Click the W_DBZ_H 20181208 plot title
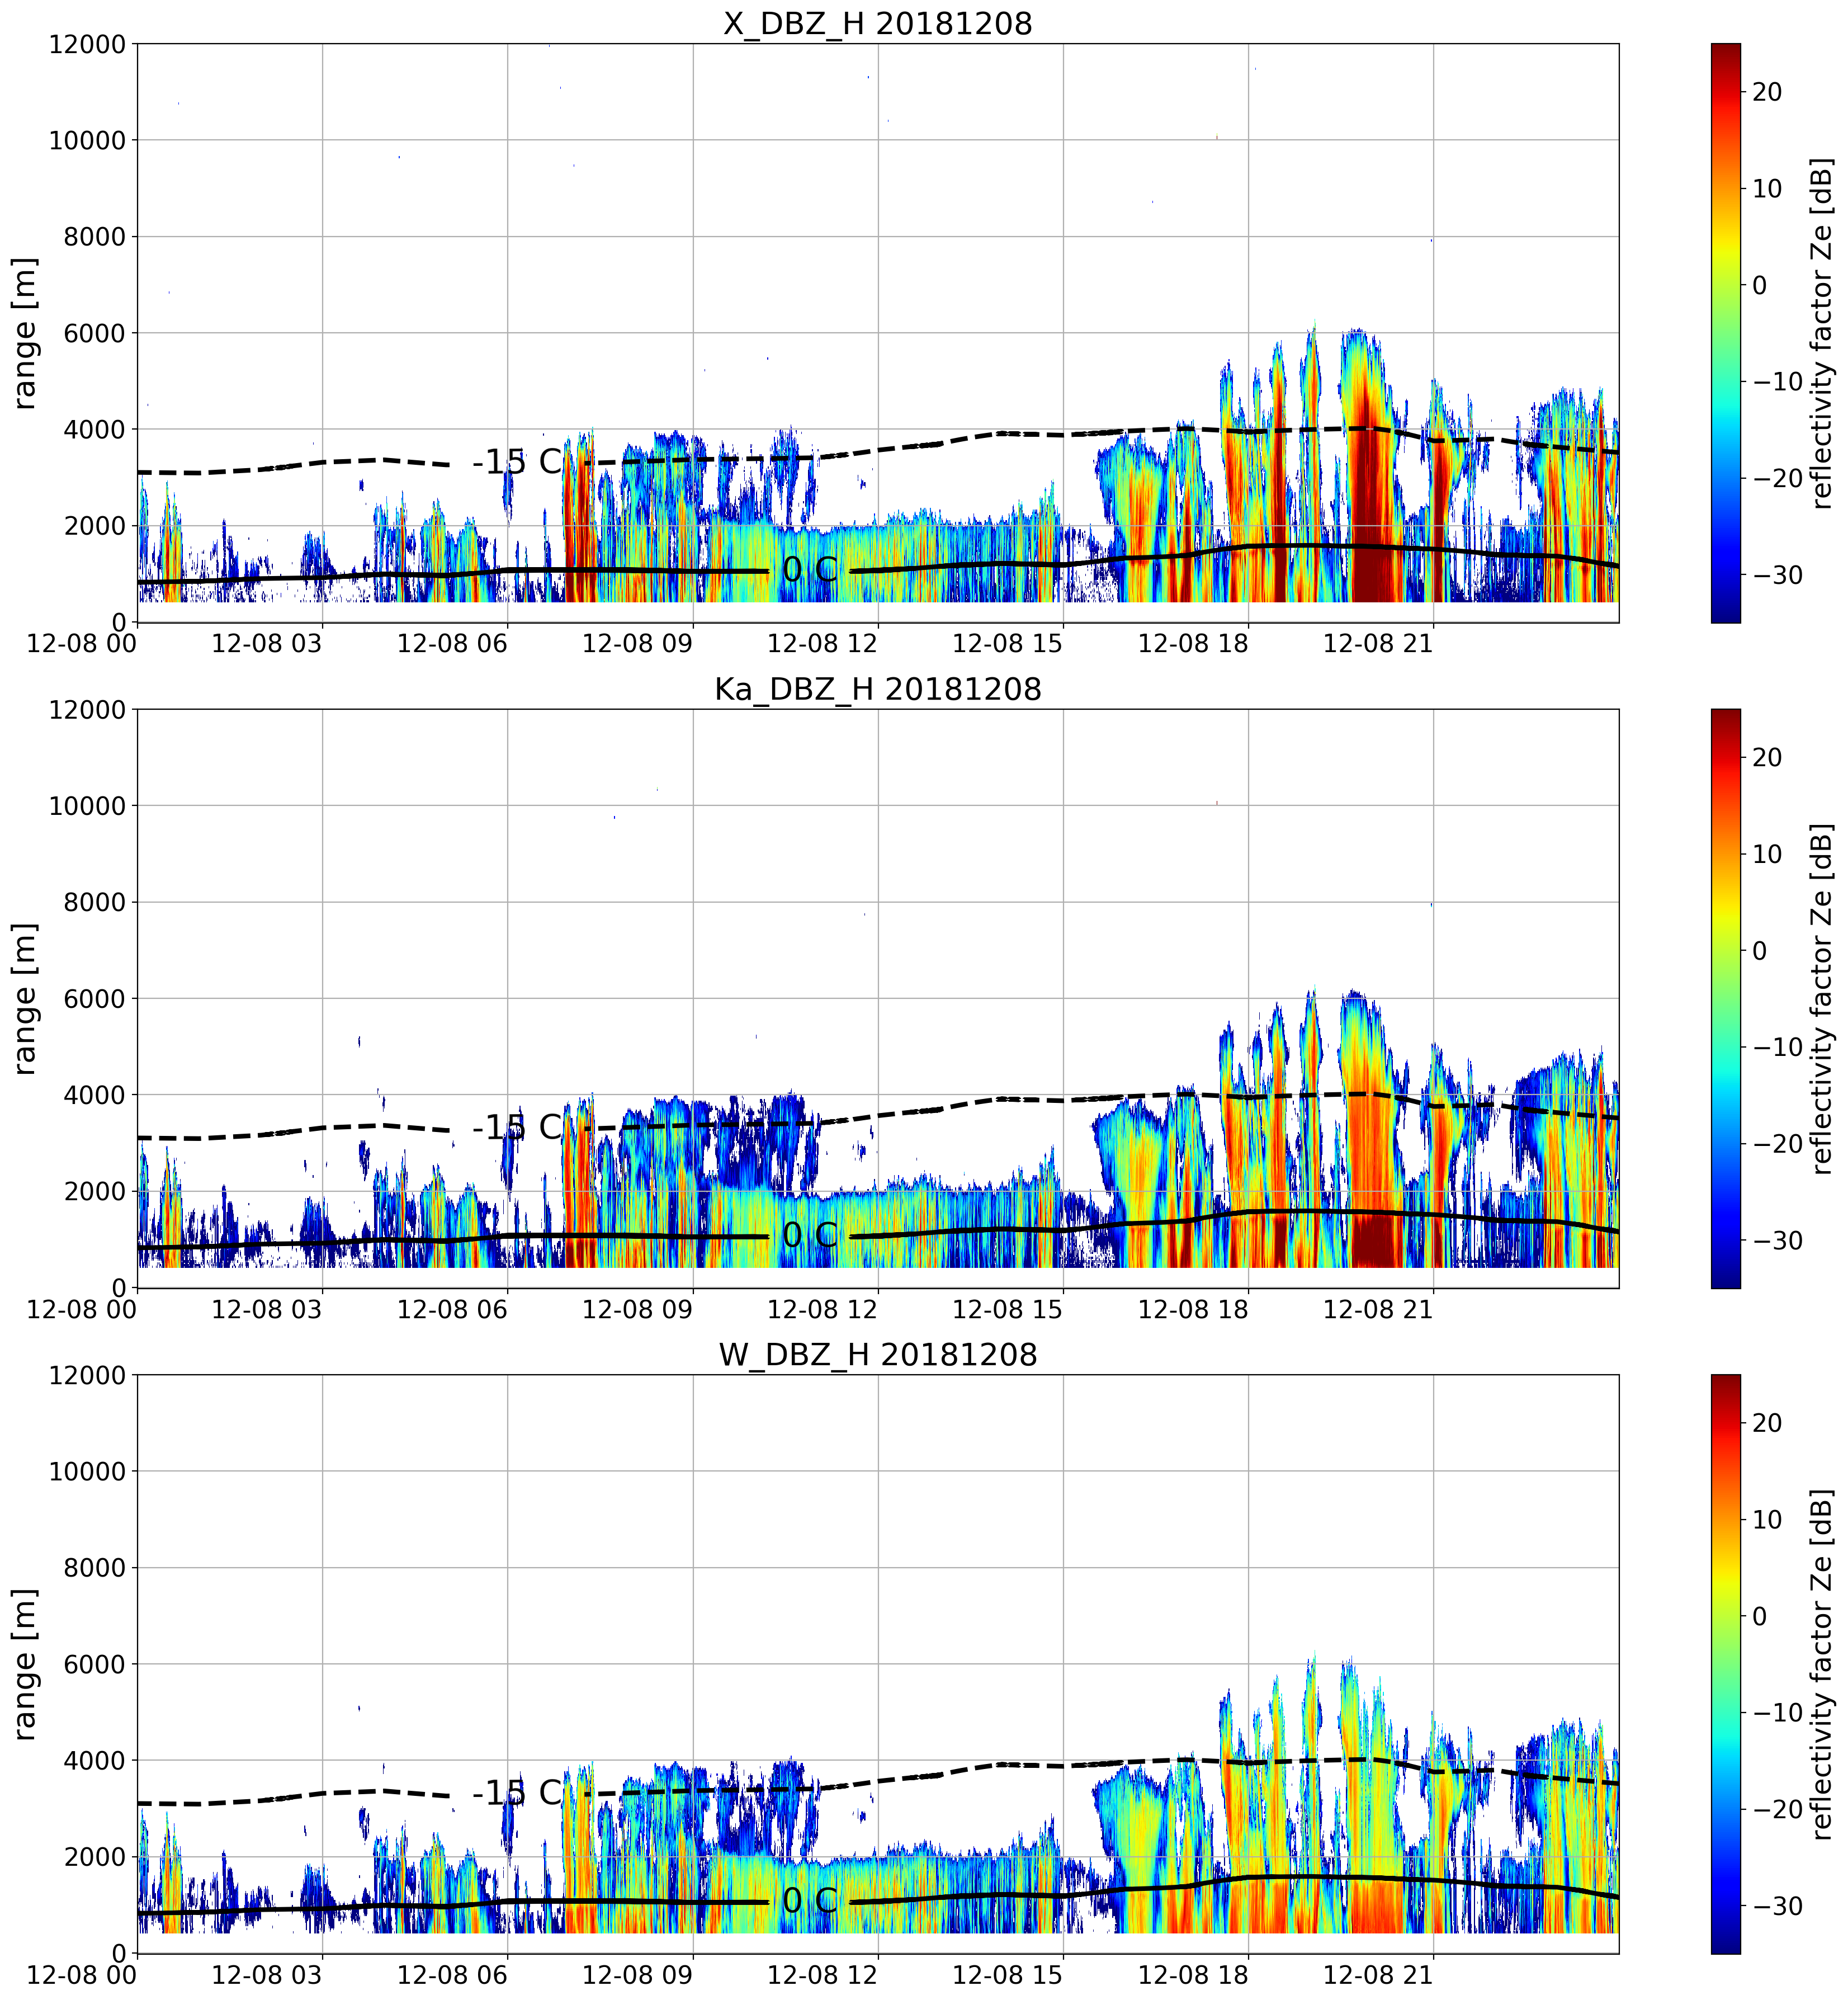 tap(877, 1354)
